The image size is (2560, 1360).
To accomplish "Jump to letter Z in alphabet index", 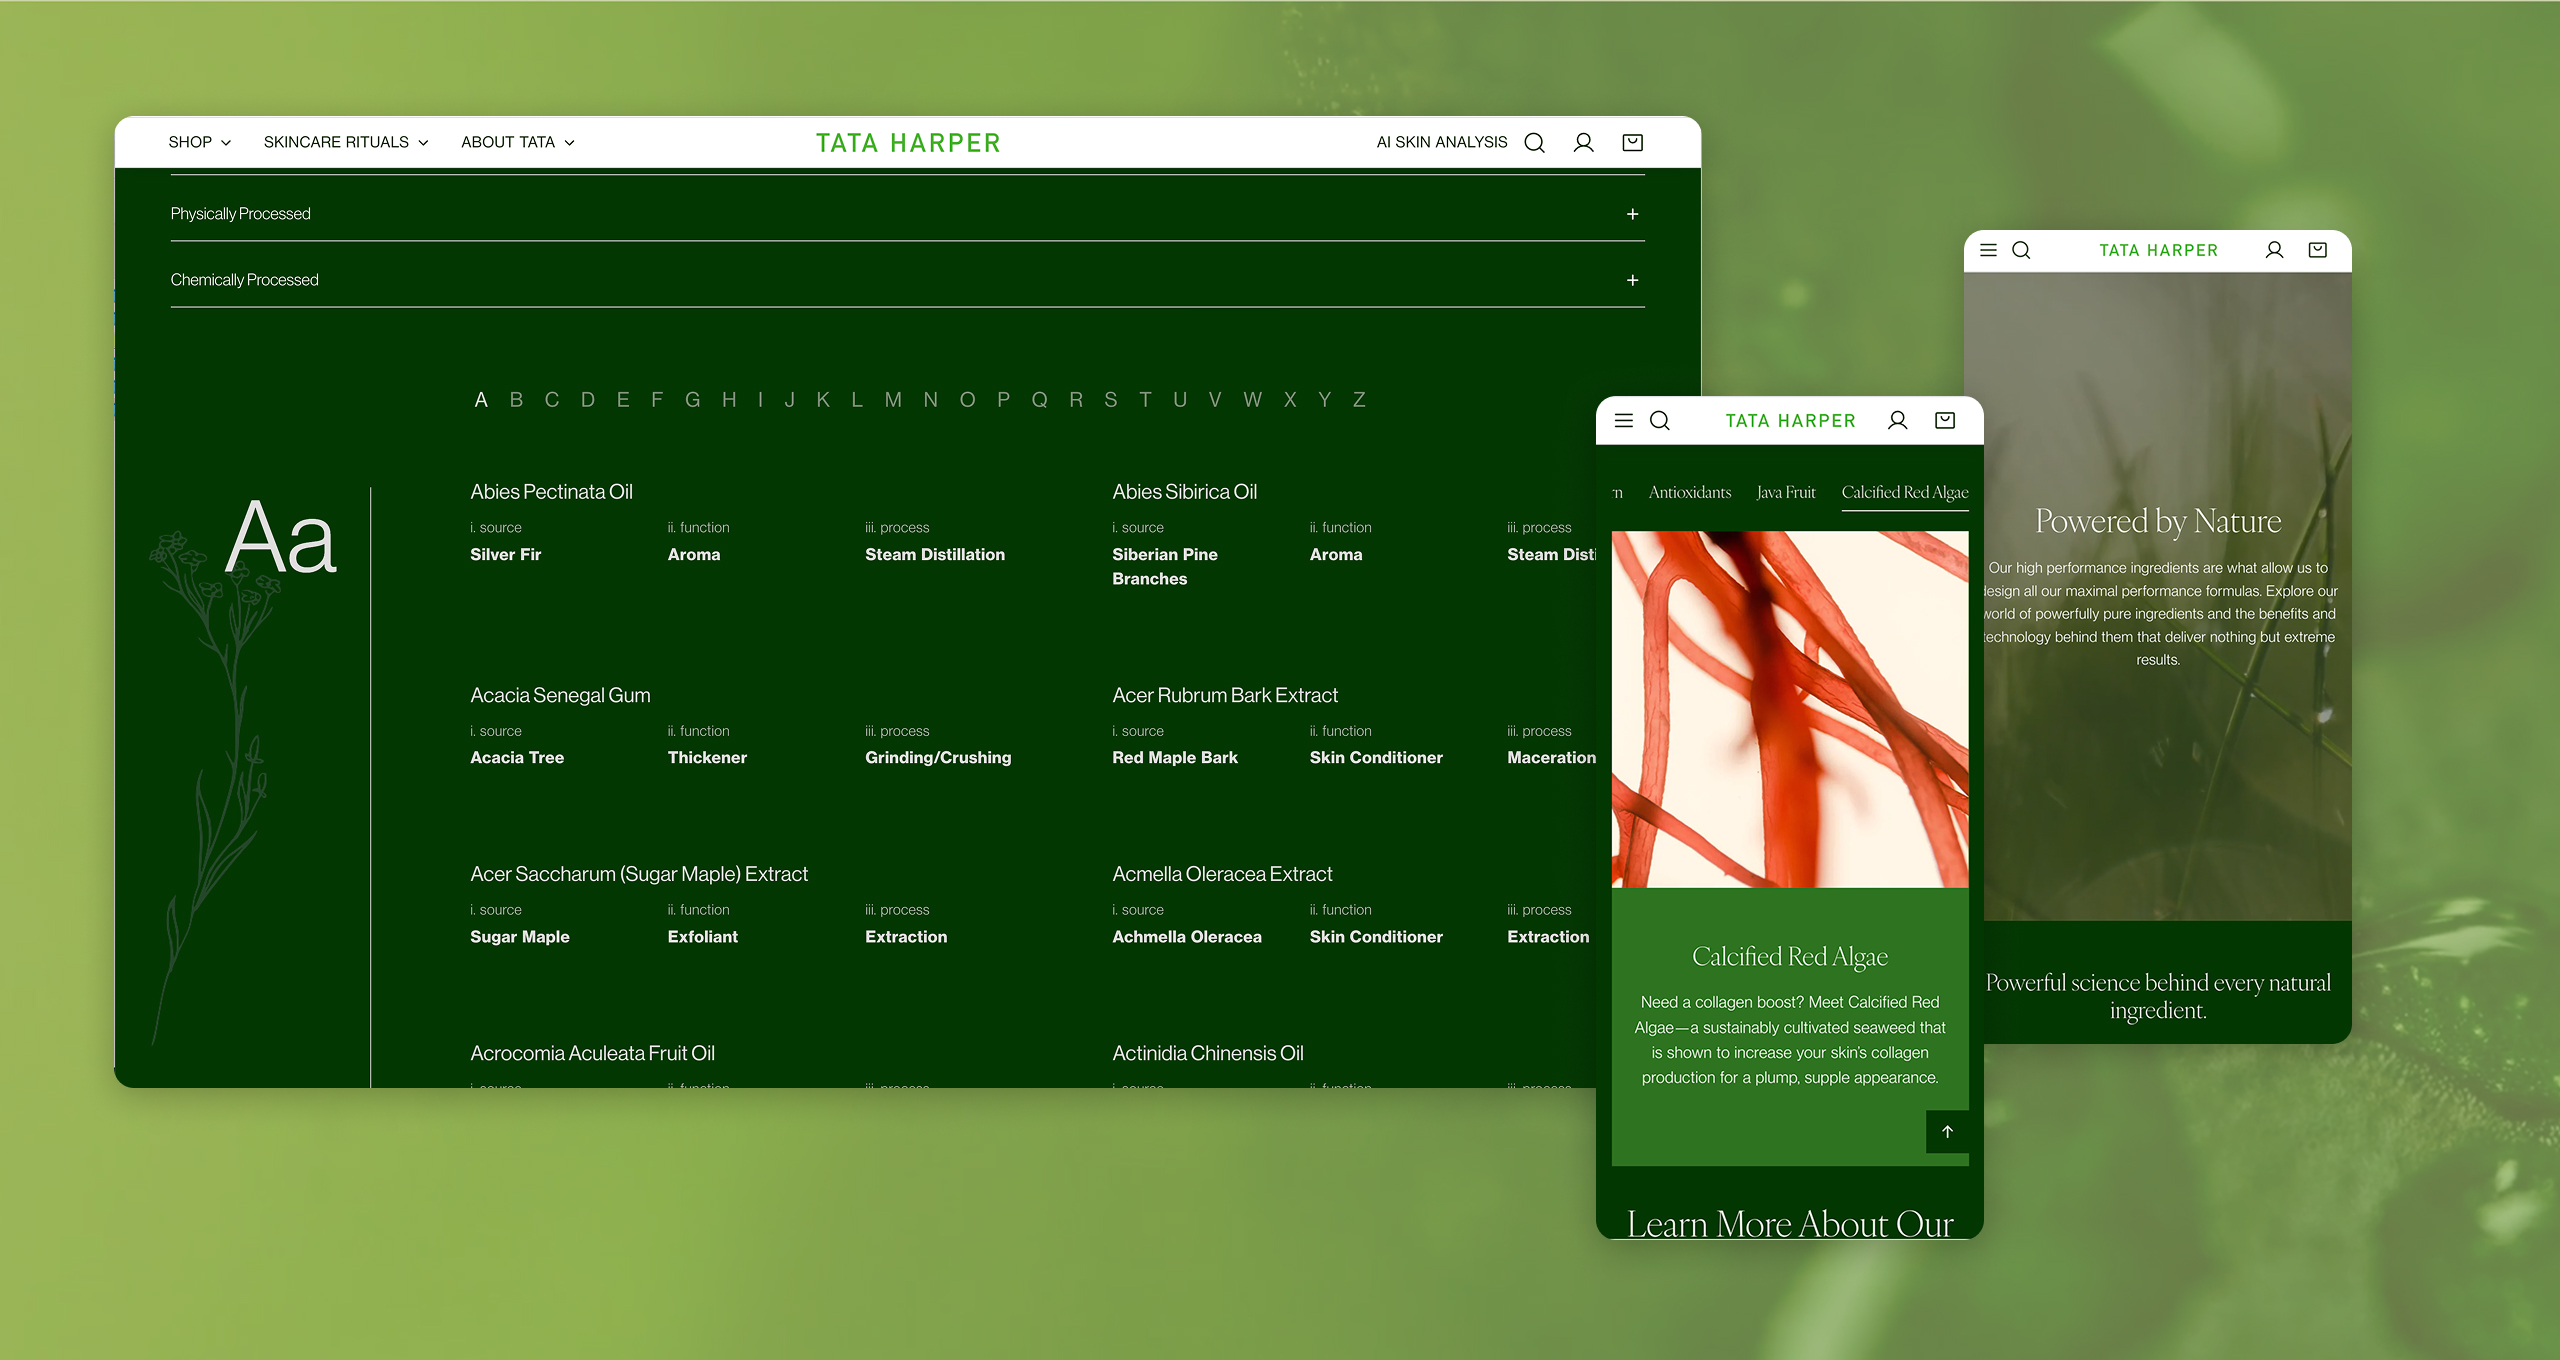I will tap(1359, 400).
